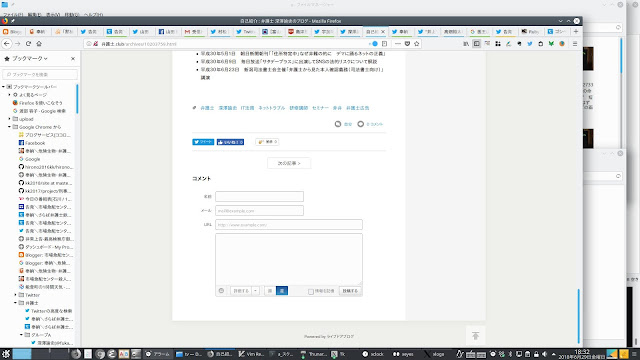Submit the comment with post button
Viewport: 640px width, 360px height.
tap(350, 291)
